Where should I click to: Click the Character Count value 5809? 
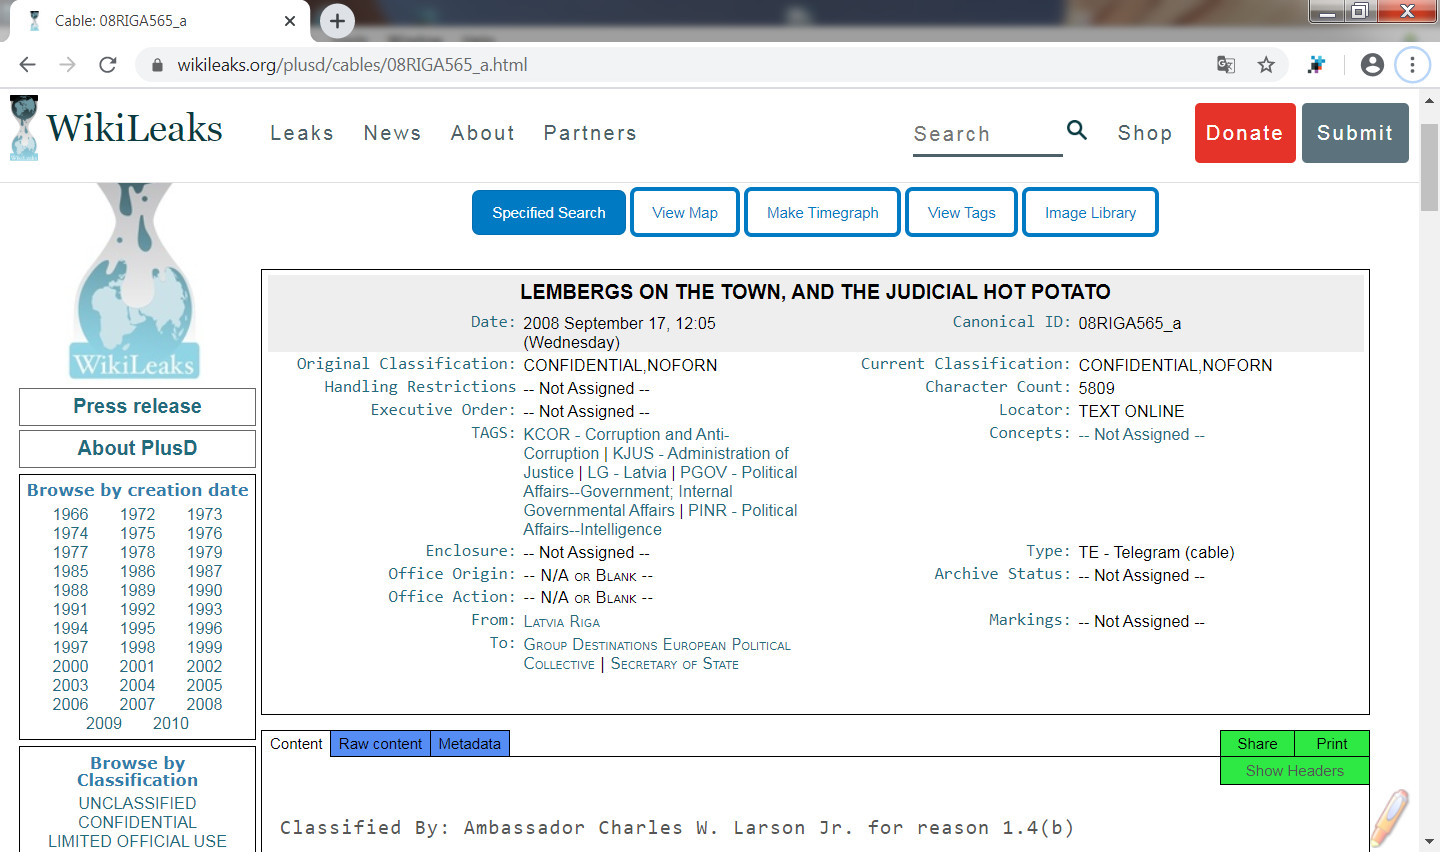pyautogui.click(x=1096, y=388)
